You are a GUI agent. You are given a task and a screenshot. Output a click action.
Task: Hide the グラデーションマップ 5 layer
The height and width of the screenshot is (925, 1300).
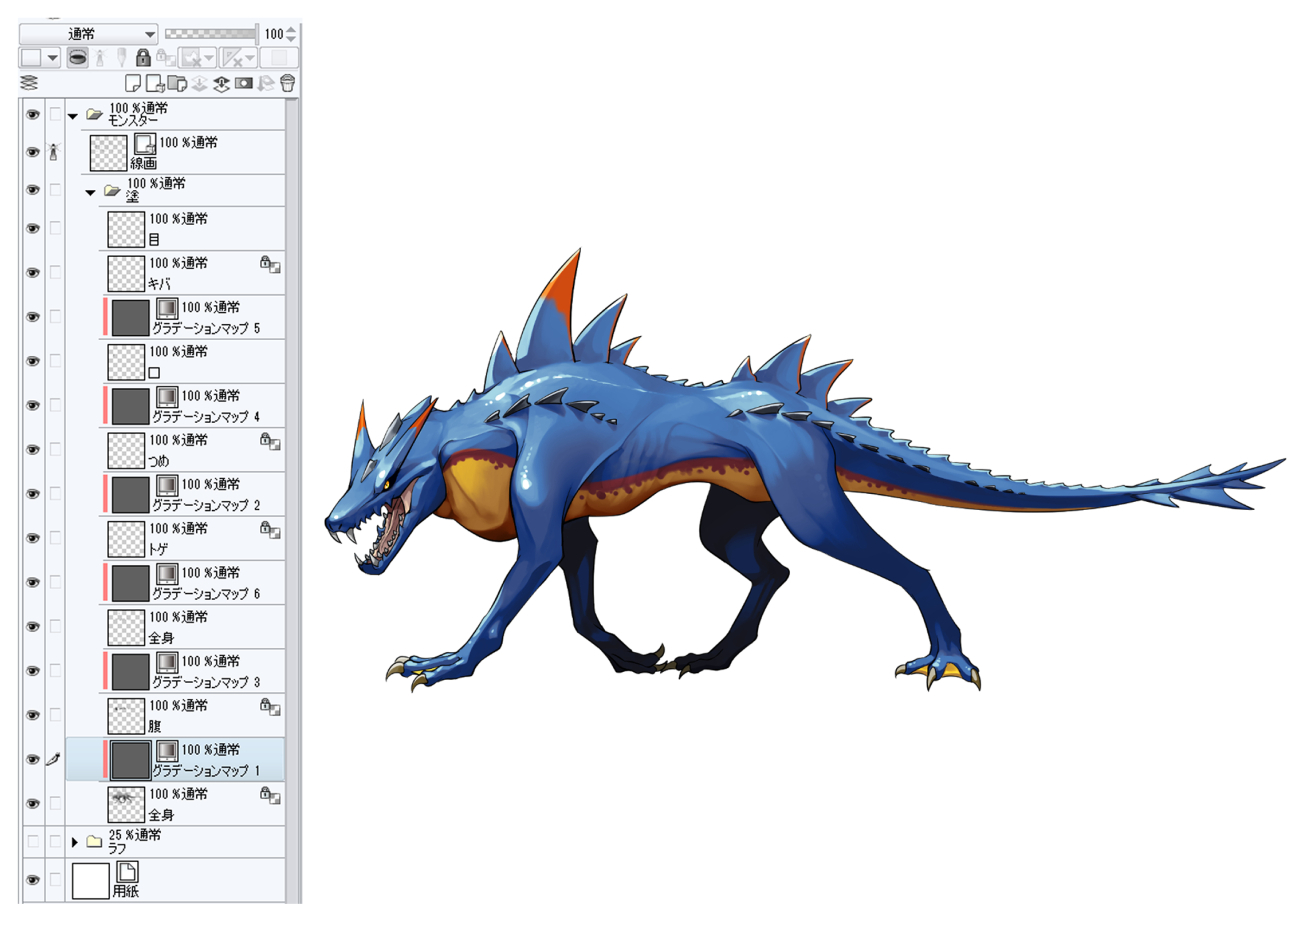(x=33, y=317)
